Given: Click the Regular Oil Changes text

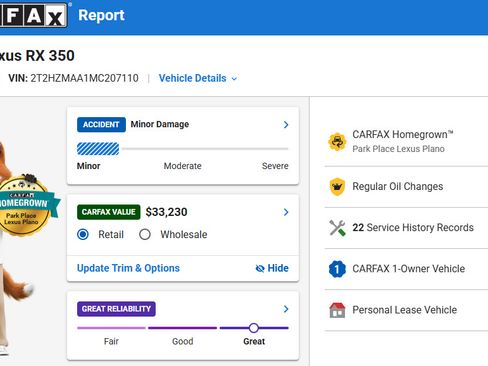Looking at the screenshot, I should [398, 187].
